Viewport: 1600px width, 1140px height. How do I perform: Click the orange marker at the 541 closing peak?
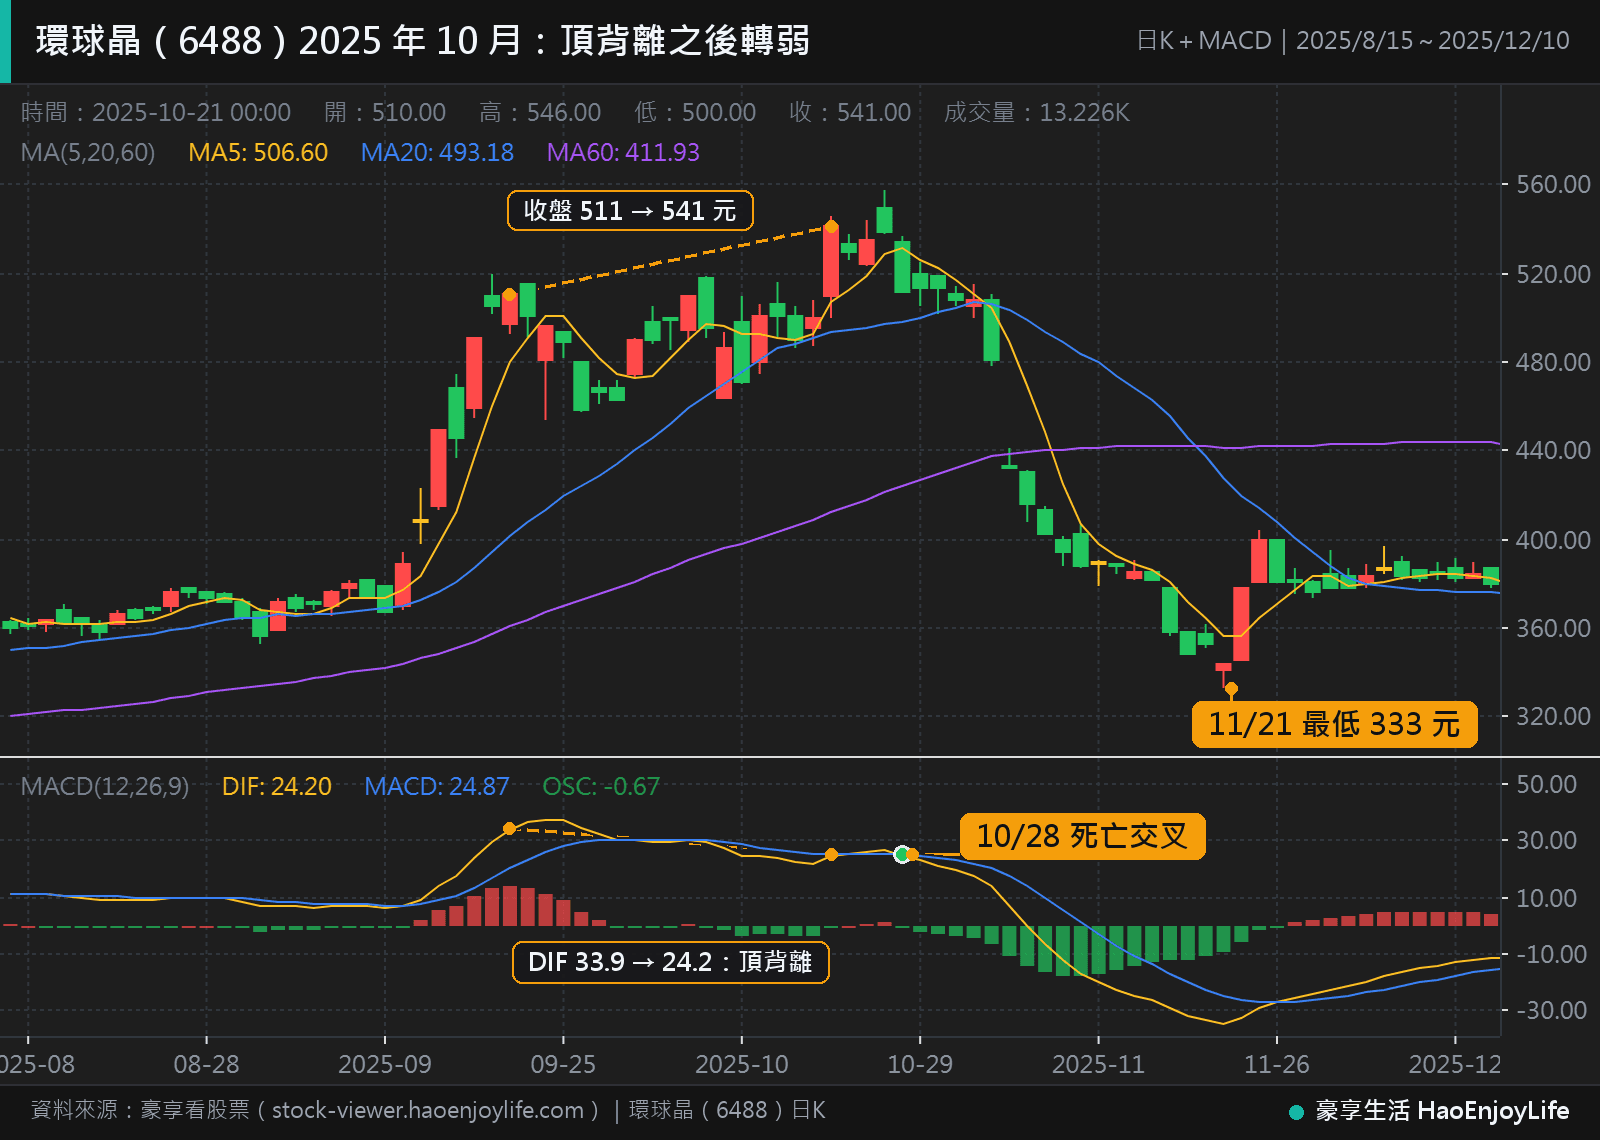[x=831, y=226]
